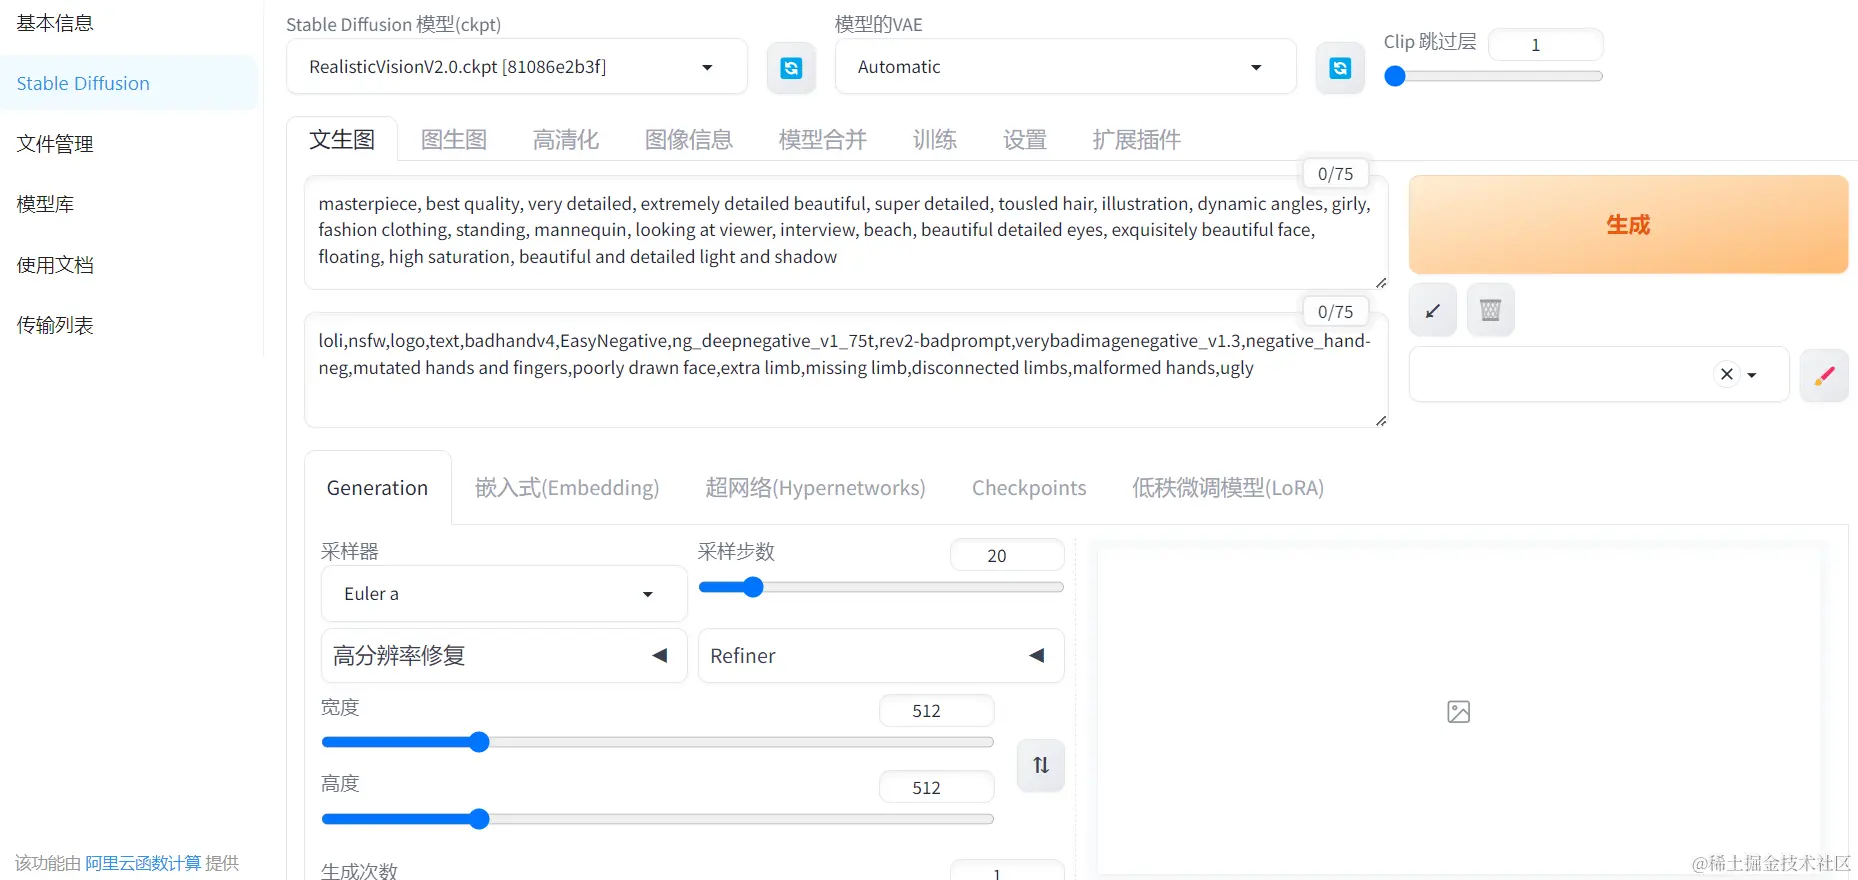The width and height of the screenshot is (1858, 880).
Task: Click into the positive prompt text area
Action: 846,233
